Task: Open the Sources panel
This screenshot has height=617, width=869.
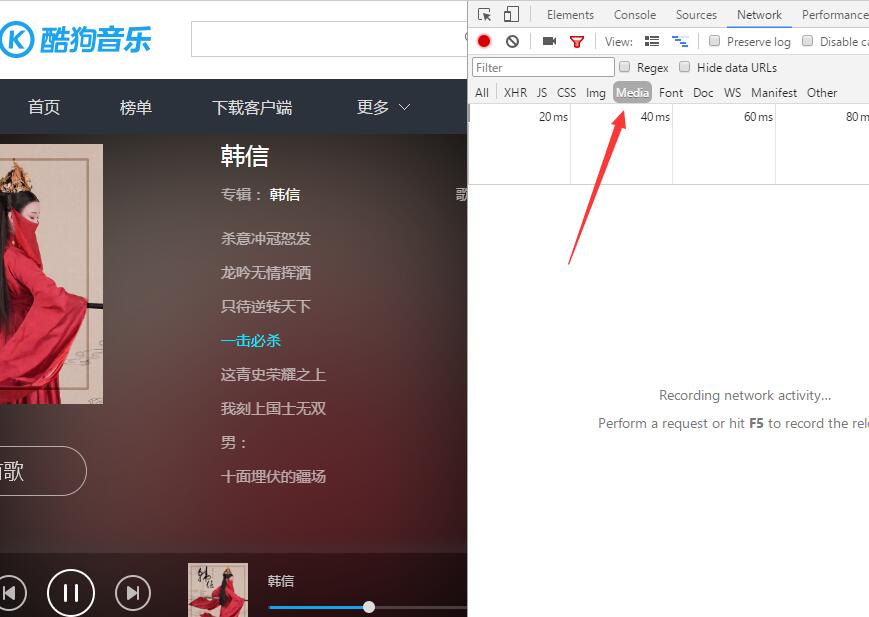Action: [695, 14]
